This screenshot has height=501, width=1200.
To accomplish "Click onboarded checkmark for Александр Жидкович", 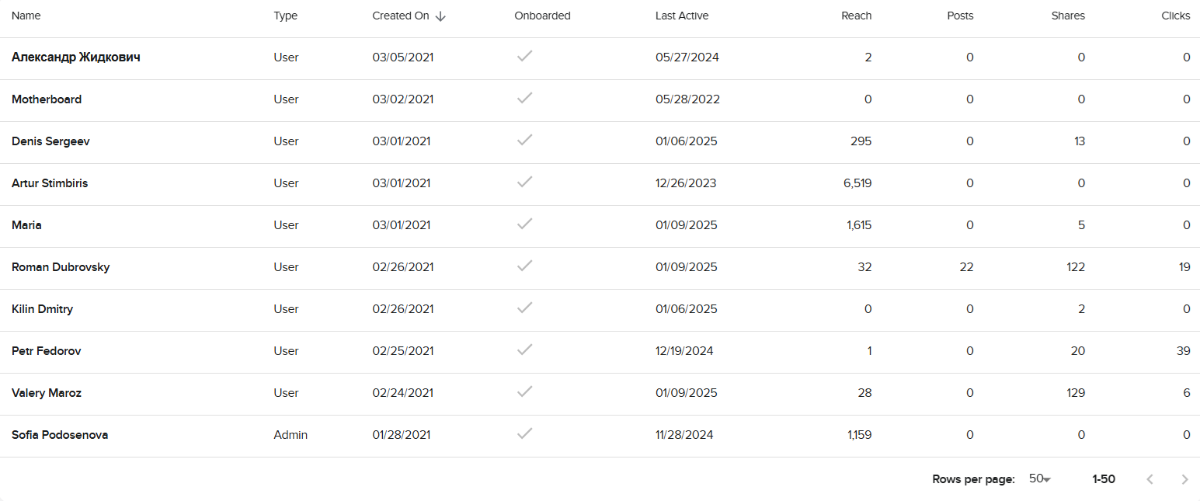I will click(x=524, y=57).
